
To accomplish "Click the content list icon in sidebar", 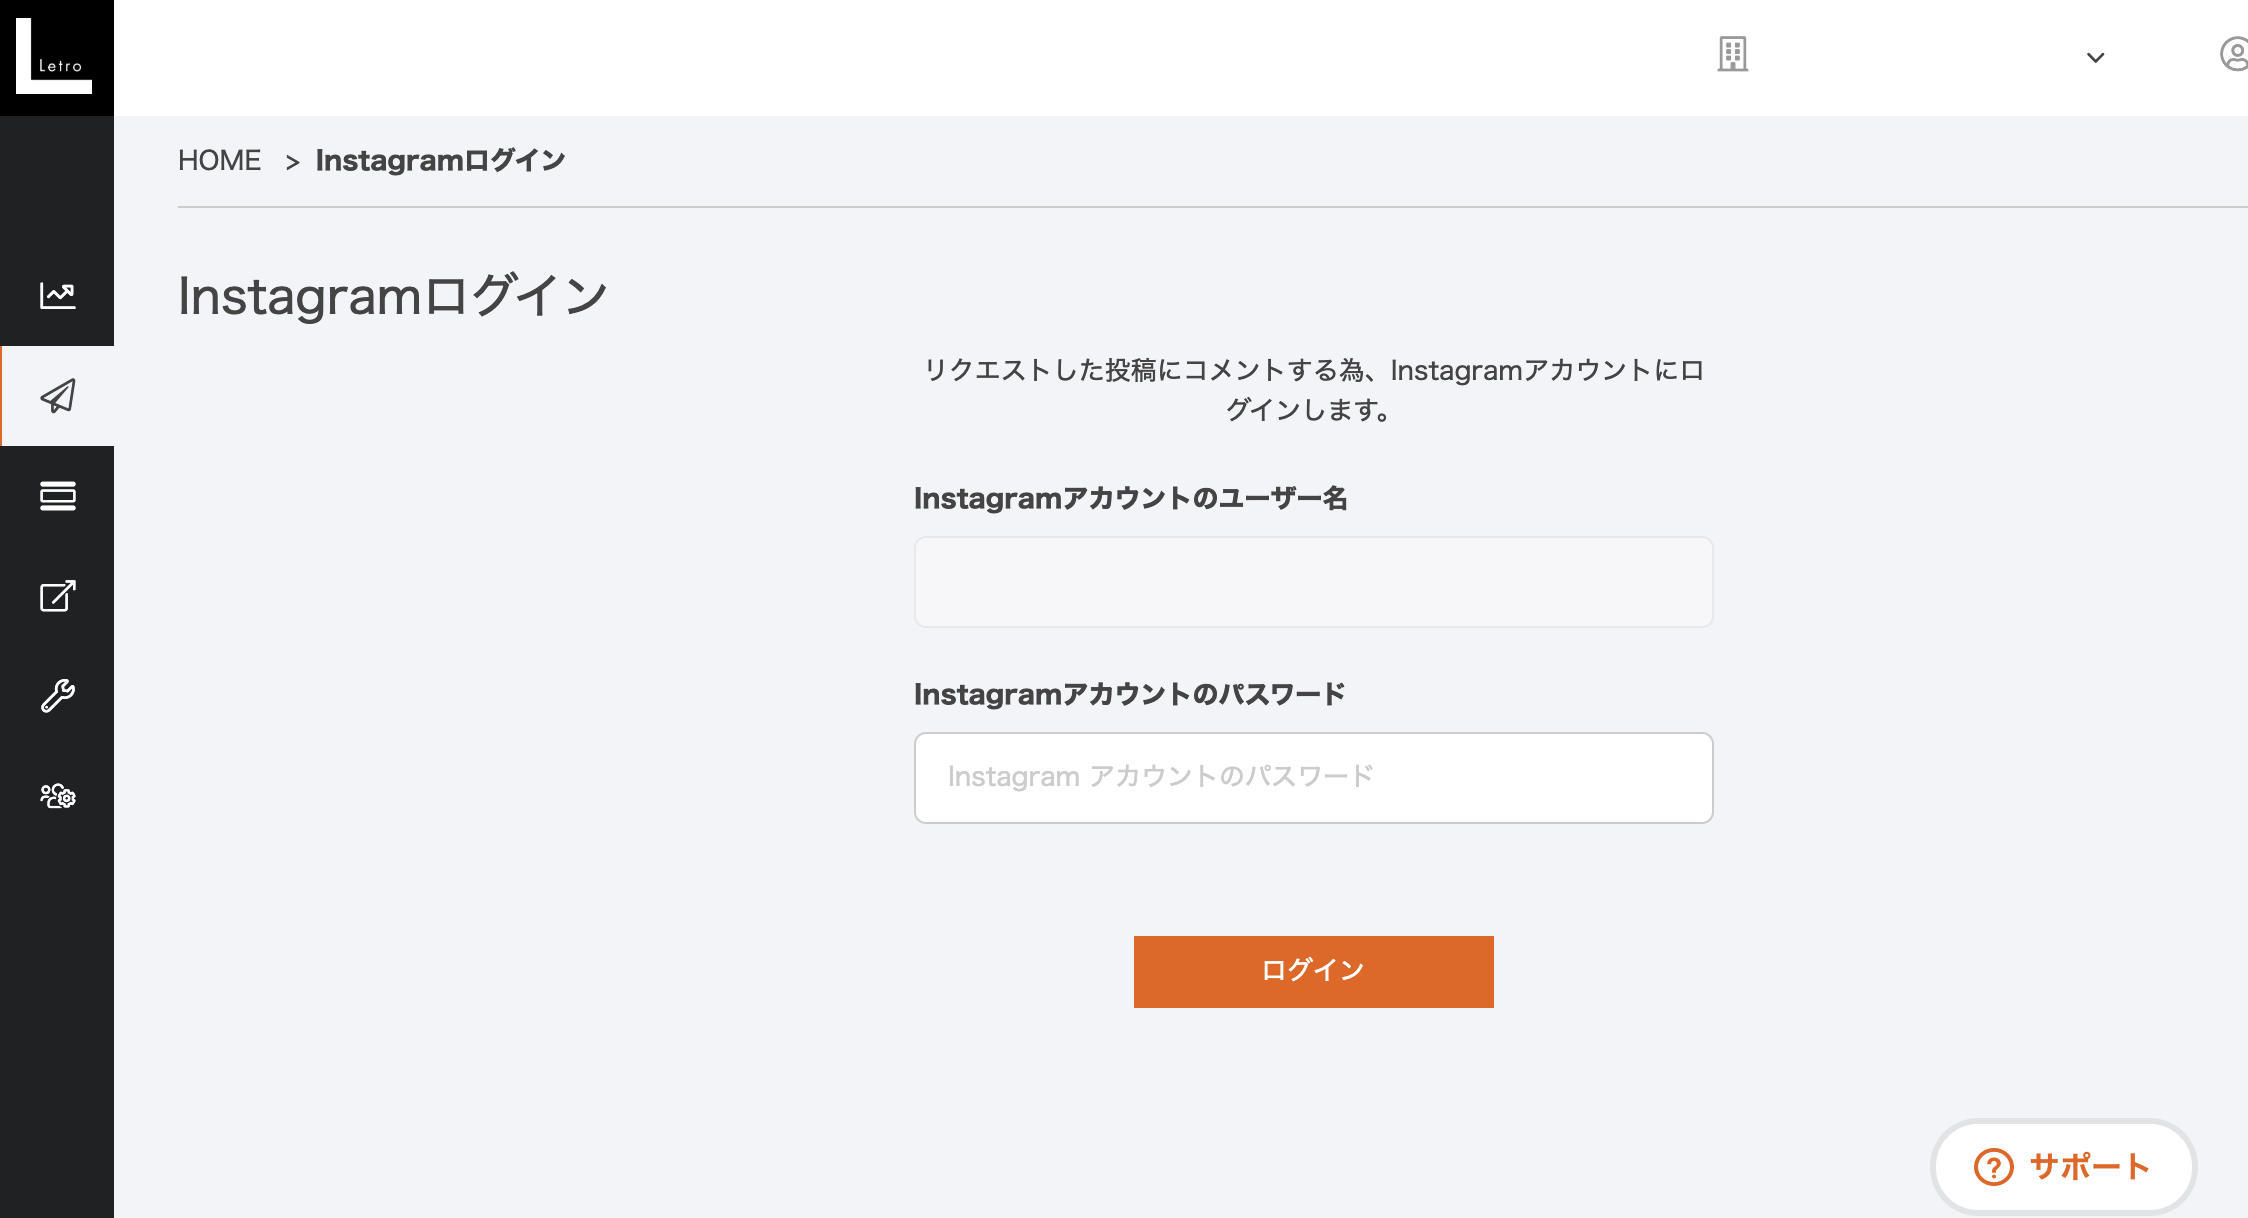I will pyautogui.click(x=57, y=496).
